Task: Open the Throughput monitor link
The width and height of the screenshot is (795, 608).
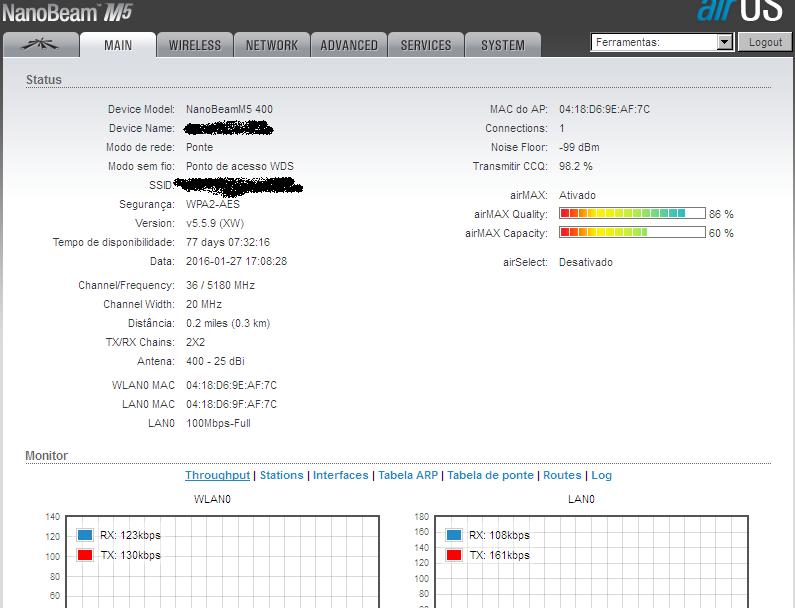Action: click(x=218, y=475)
